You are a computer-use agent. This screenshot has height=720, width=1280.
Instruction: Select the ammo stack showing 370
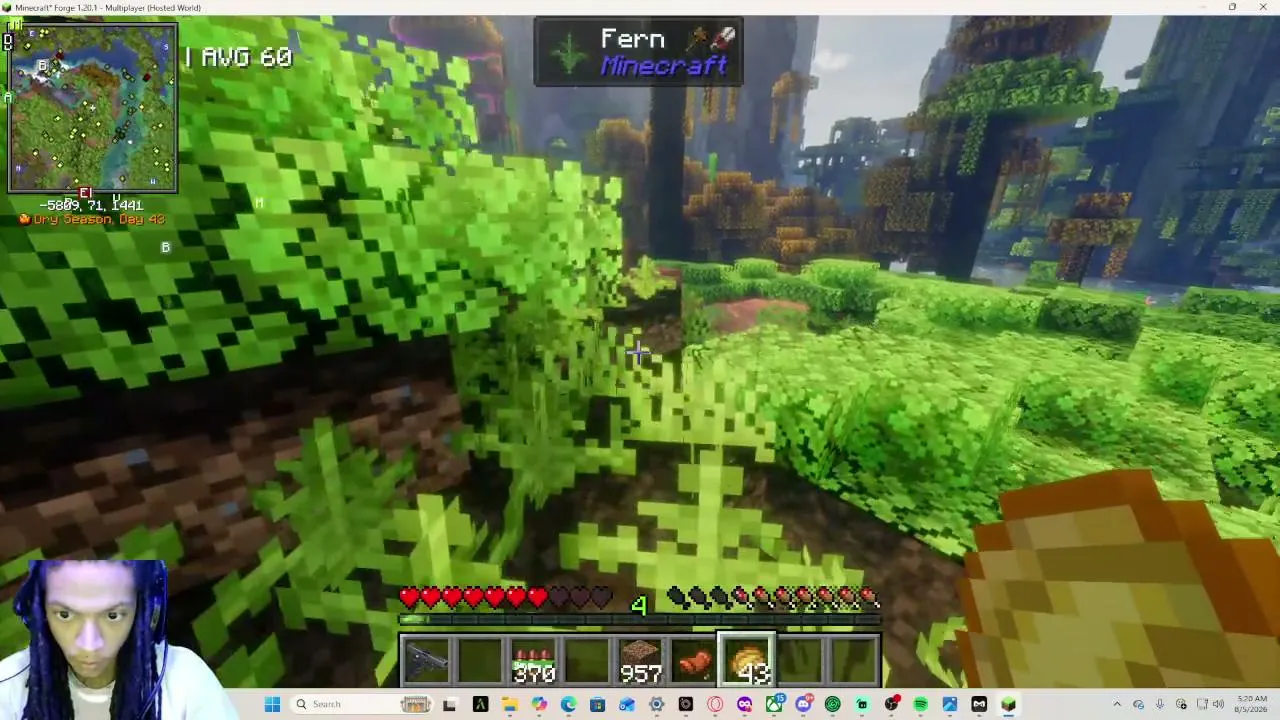534,662
